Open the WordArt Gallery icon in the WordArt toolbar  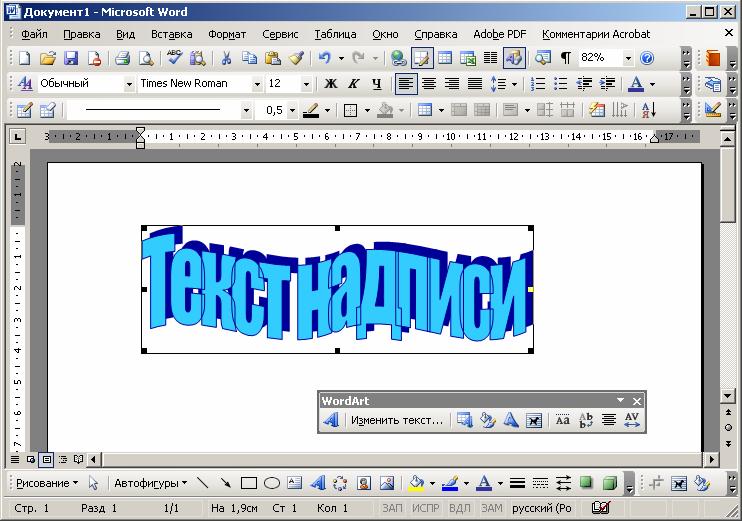465,421
